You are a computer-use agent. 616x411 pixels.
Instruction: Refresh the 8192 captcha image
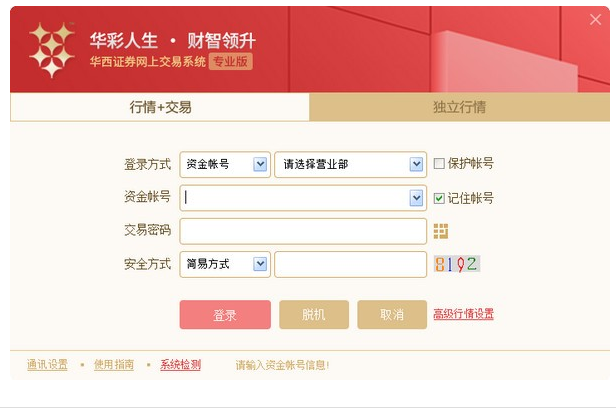(457, 264)
